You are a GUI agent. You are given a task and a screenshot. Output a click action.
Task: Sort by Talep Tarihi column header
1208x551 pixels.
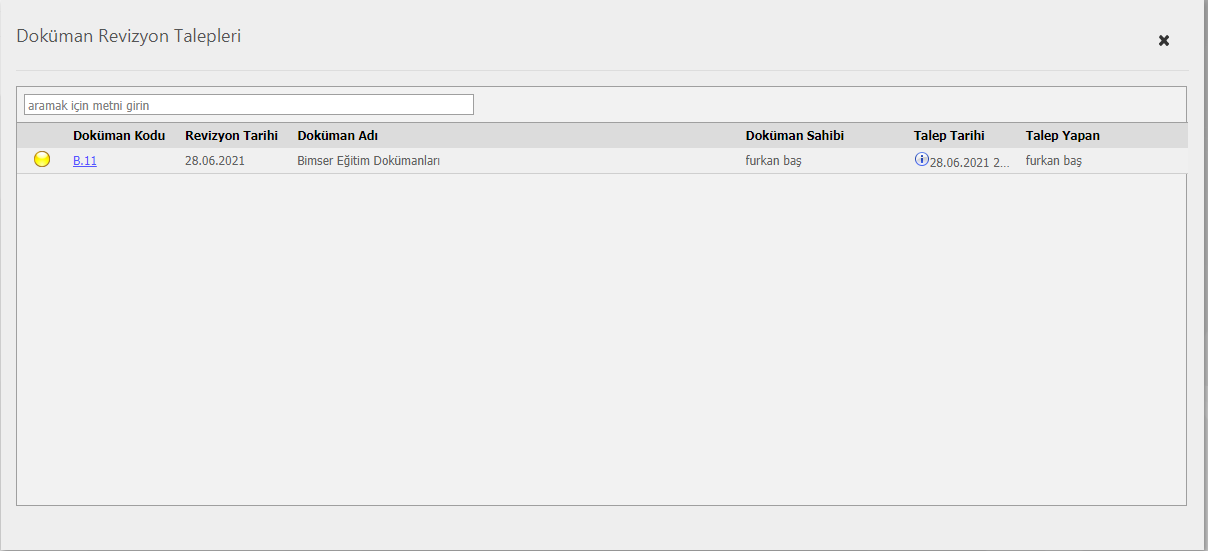949,136
